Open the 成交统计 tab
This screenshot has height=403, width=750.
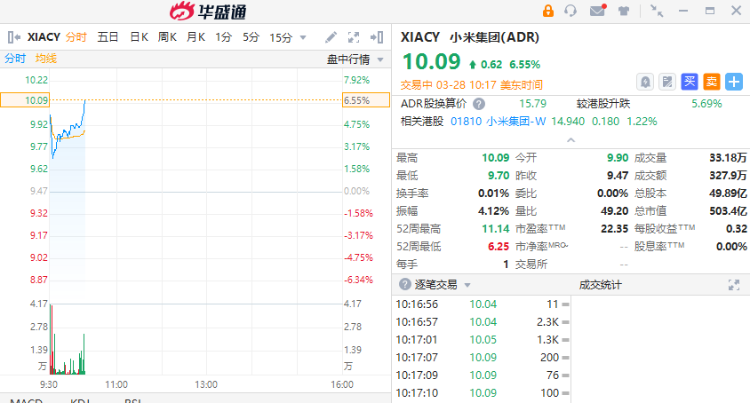(x=600, y=285)
